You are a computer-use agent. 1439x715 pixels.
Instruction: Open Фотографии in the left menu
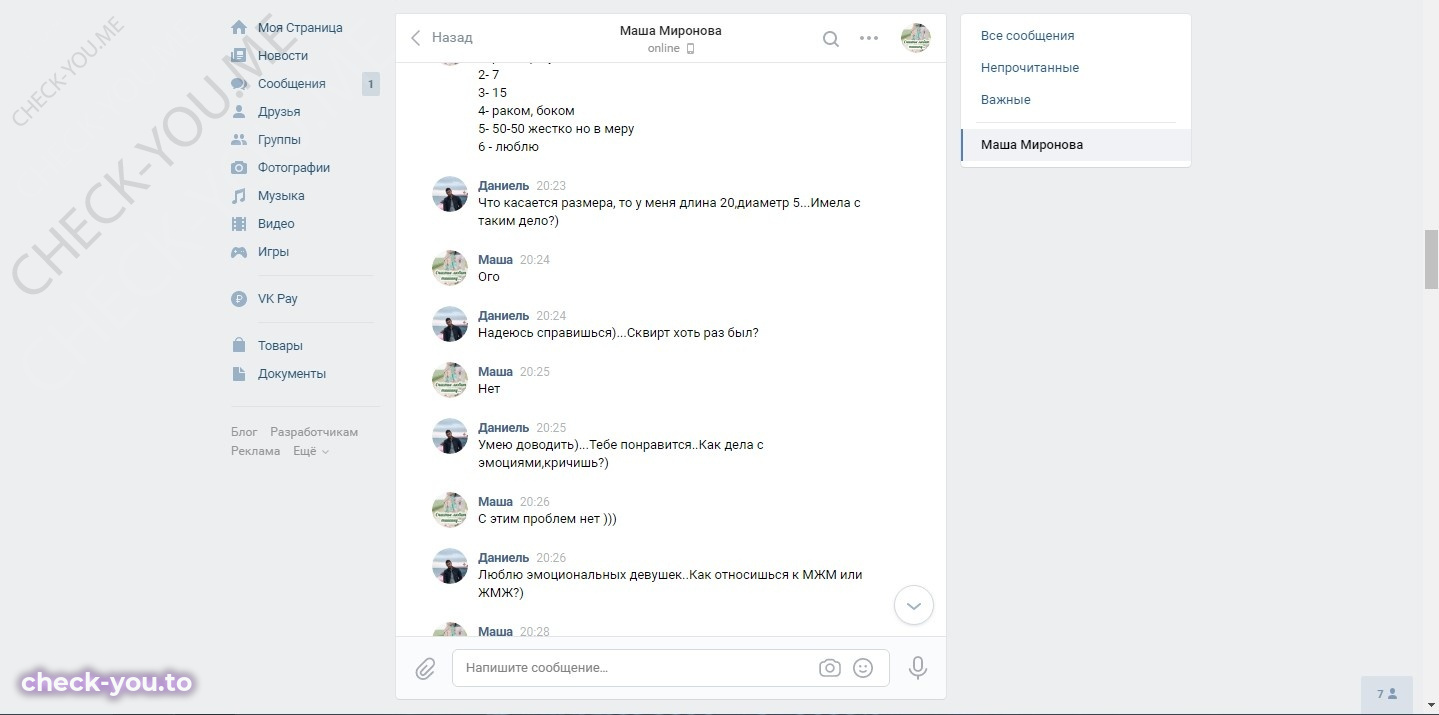click(x=294, y=168)
